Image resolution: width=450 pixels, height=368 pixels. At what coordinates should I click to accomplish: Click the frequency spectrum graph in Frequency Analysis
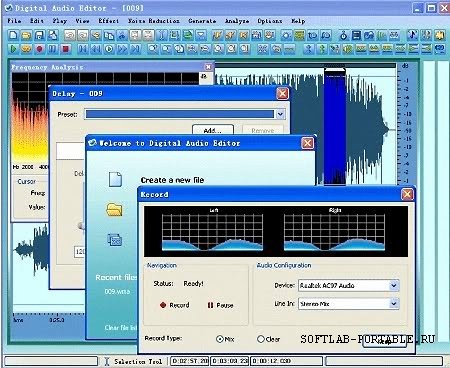point(30,118)
